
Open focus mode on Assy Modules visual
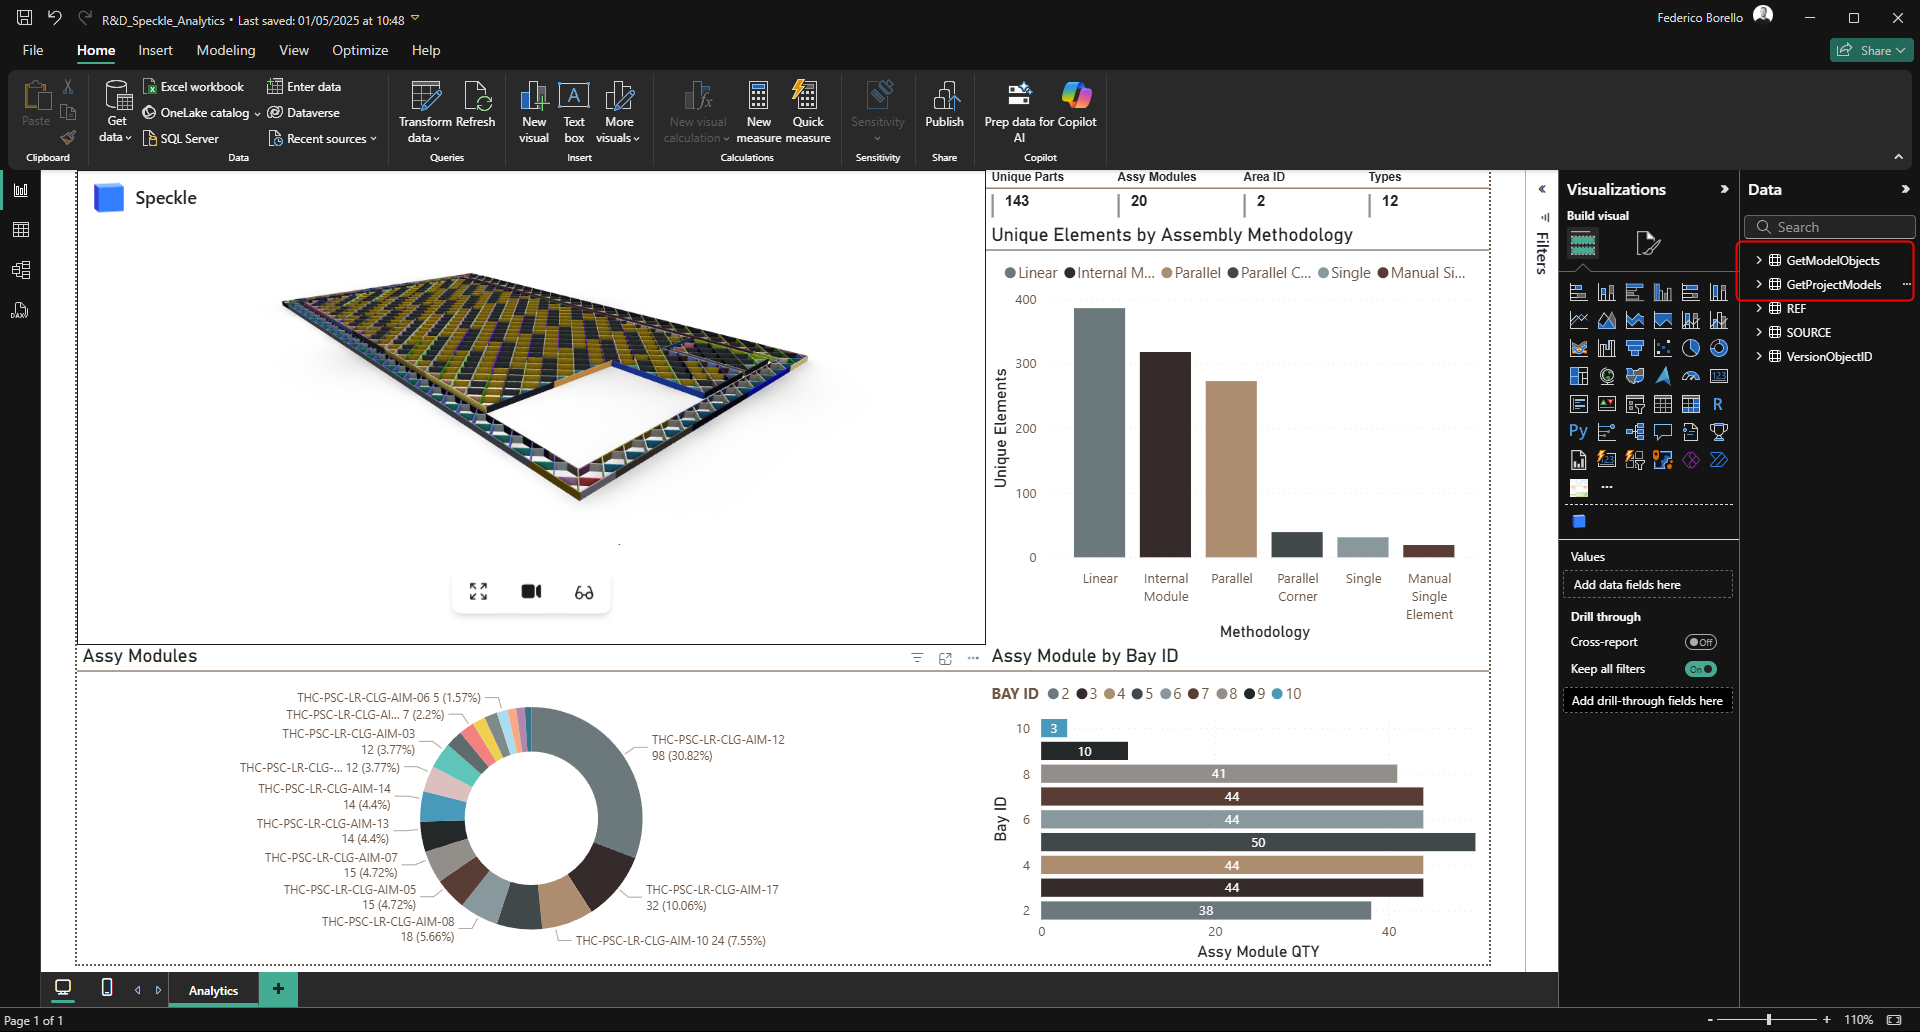pos(945,658)
